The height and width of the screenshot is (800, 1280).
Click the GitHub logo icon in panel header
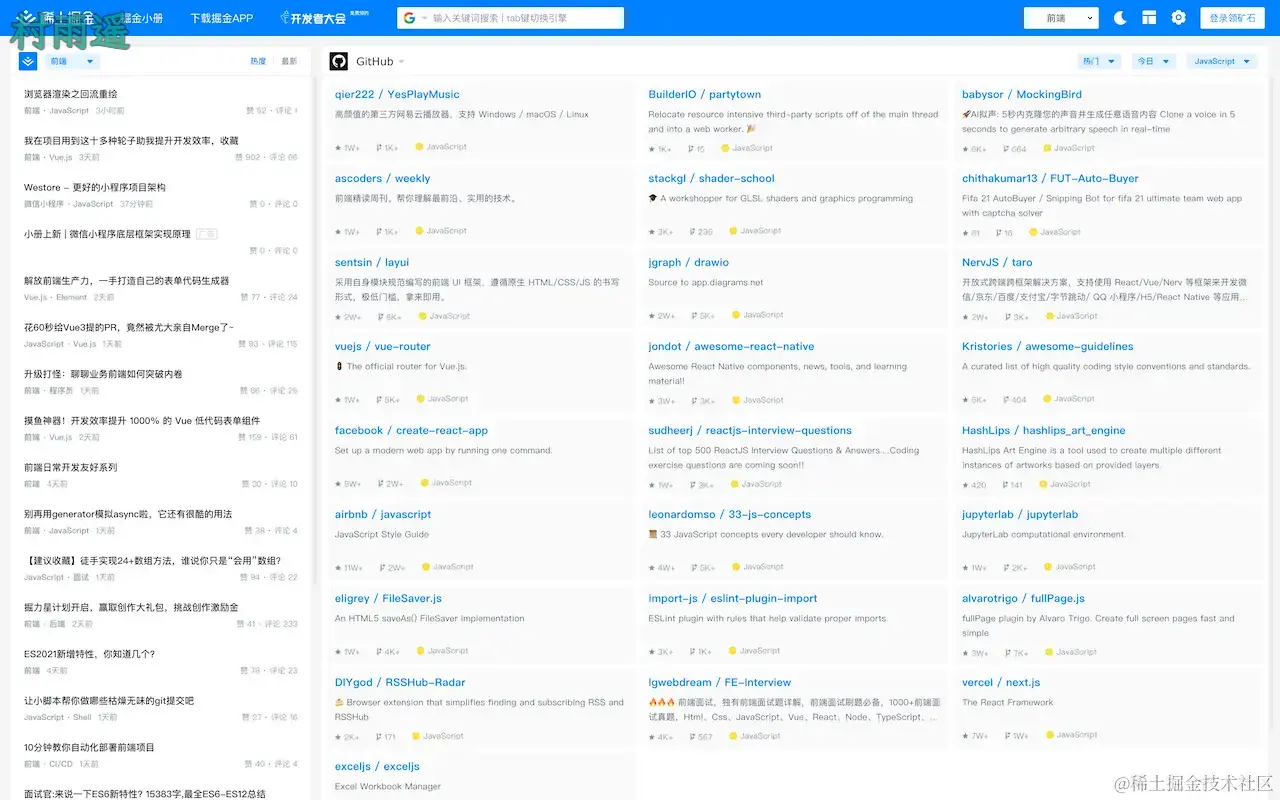339,61
